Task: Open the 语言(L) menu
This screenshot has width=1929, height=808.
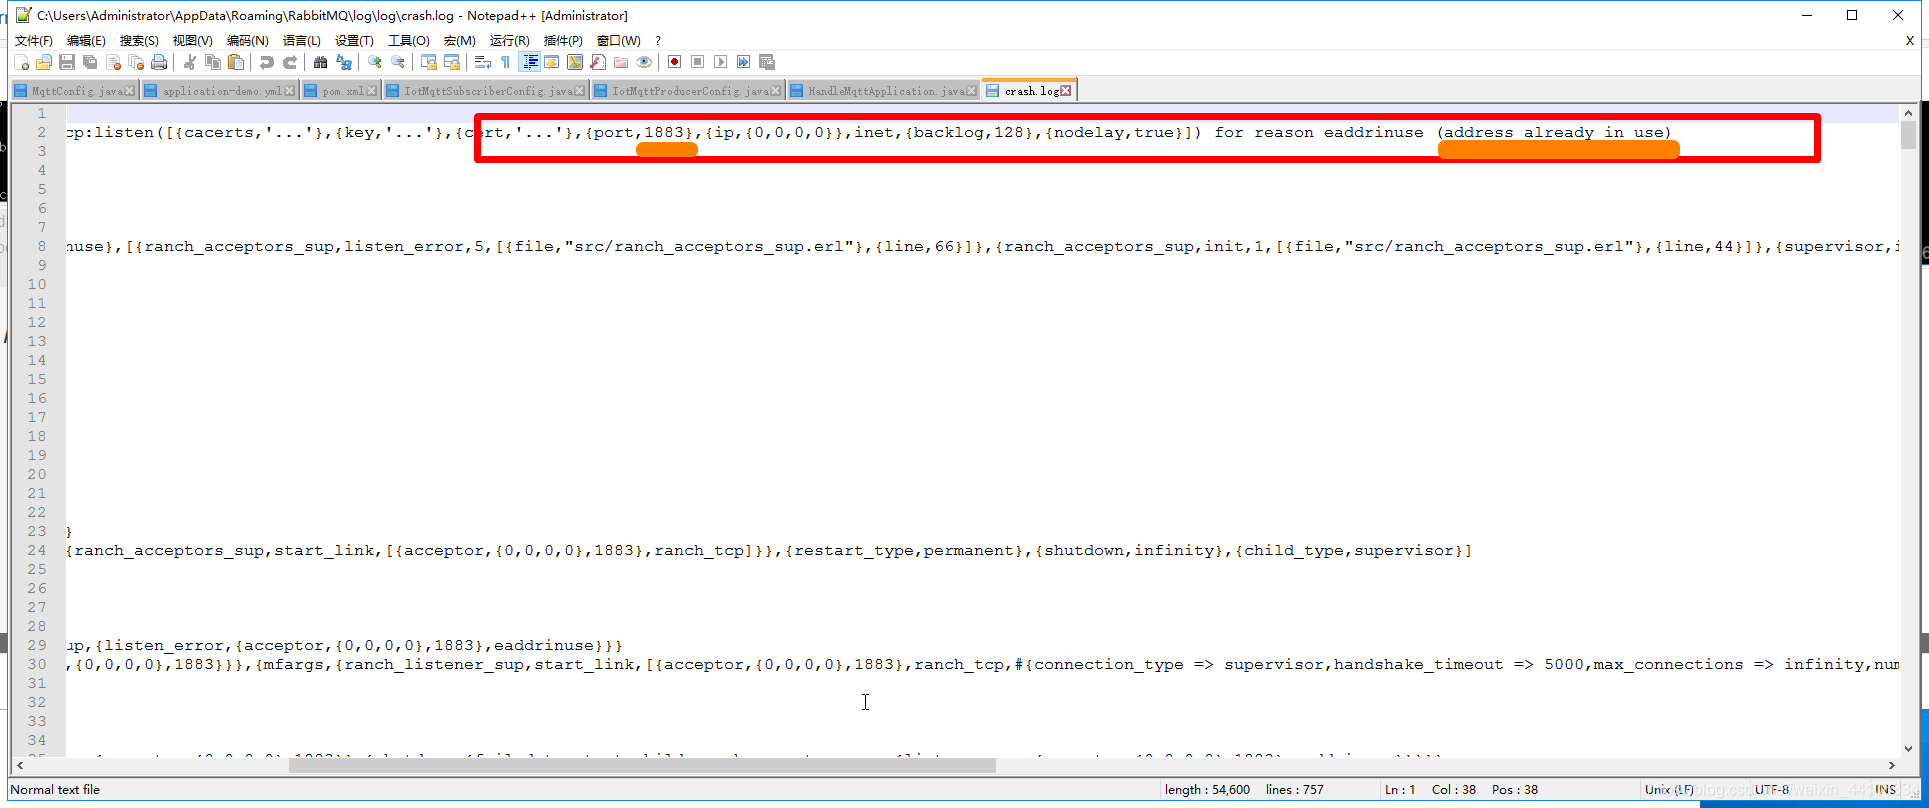Action: click(x=302, y=41)
